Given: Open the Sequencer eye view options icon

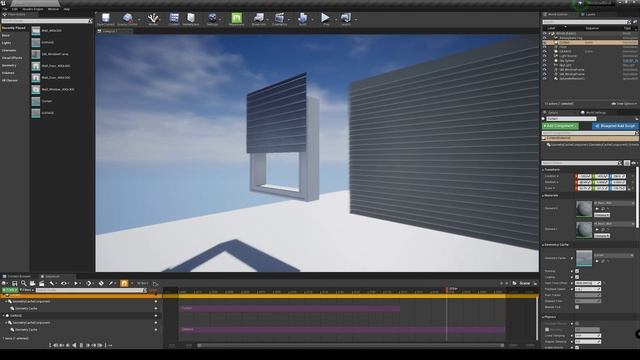Looking at the screenshot, I should coord(64,283).
